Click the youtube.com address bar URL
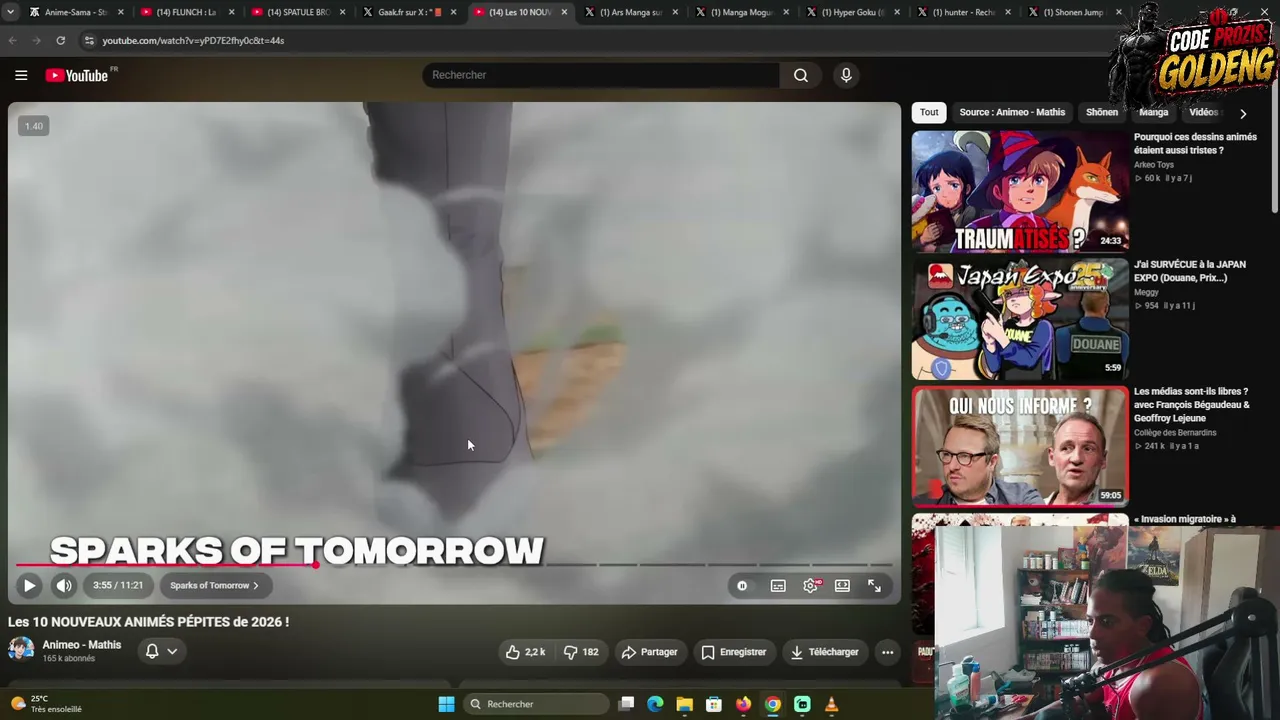This screenshot has height=720, width=1280. coord(193,41)
